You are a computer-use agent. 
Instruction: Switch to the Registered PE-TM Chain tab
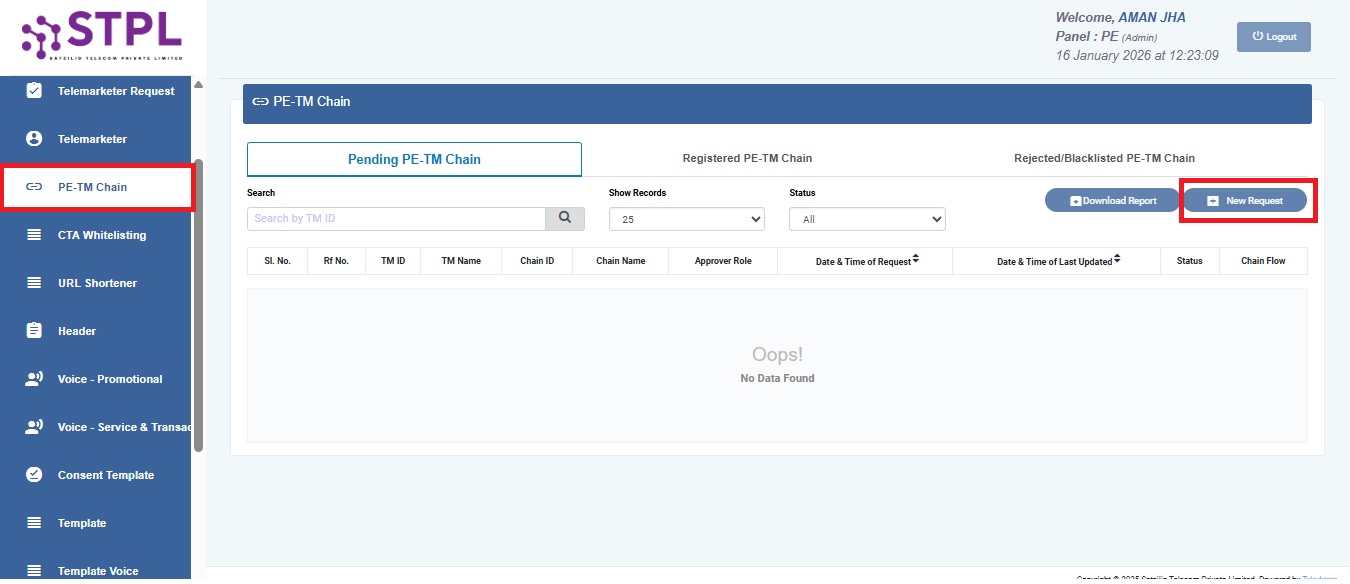tap(747, 158)
